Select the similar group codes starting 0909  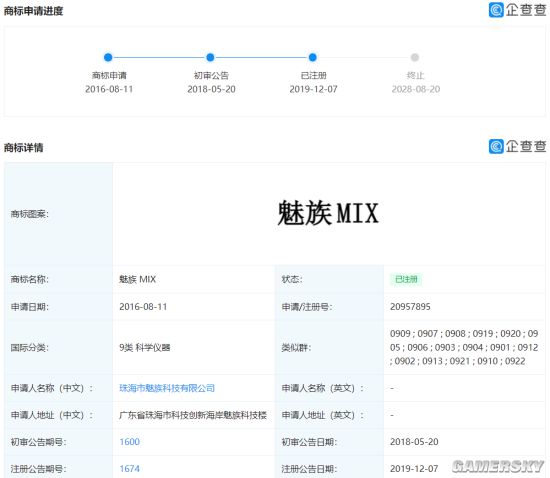(x=464, y=347)
